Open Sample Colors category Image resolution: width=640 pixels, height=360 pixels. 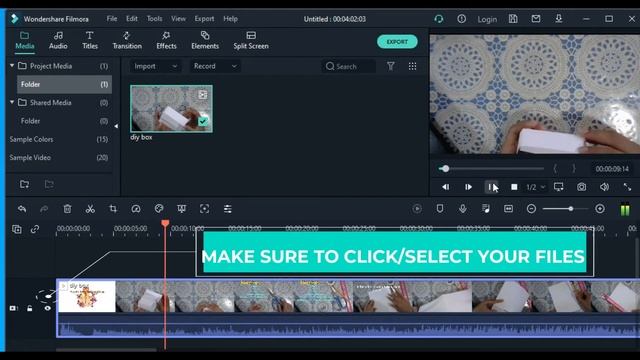pyautogui.click(x=59, y=139)
